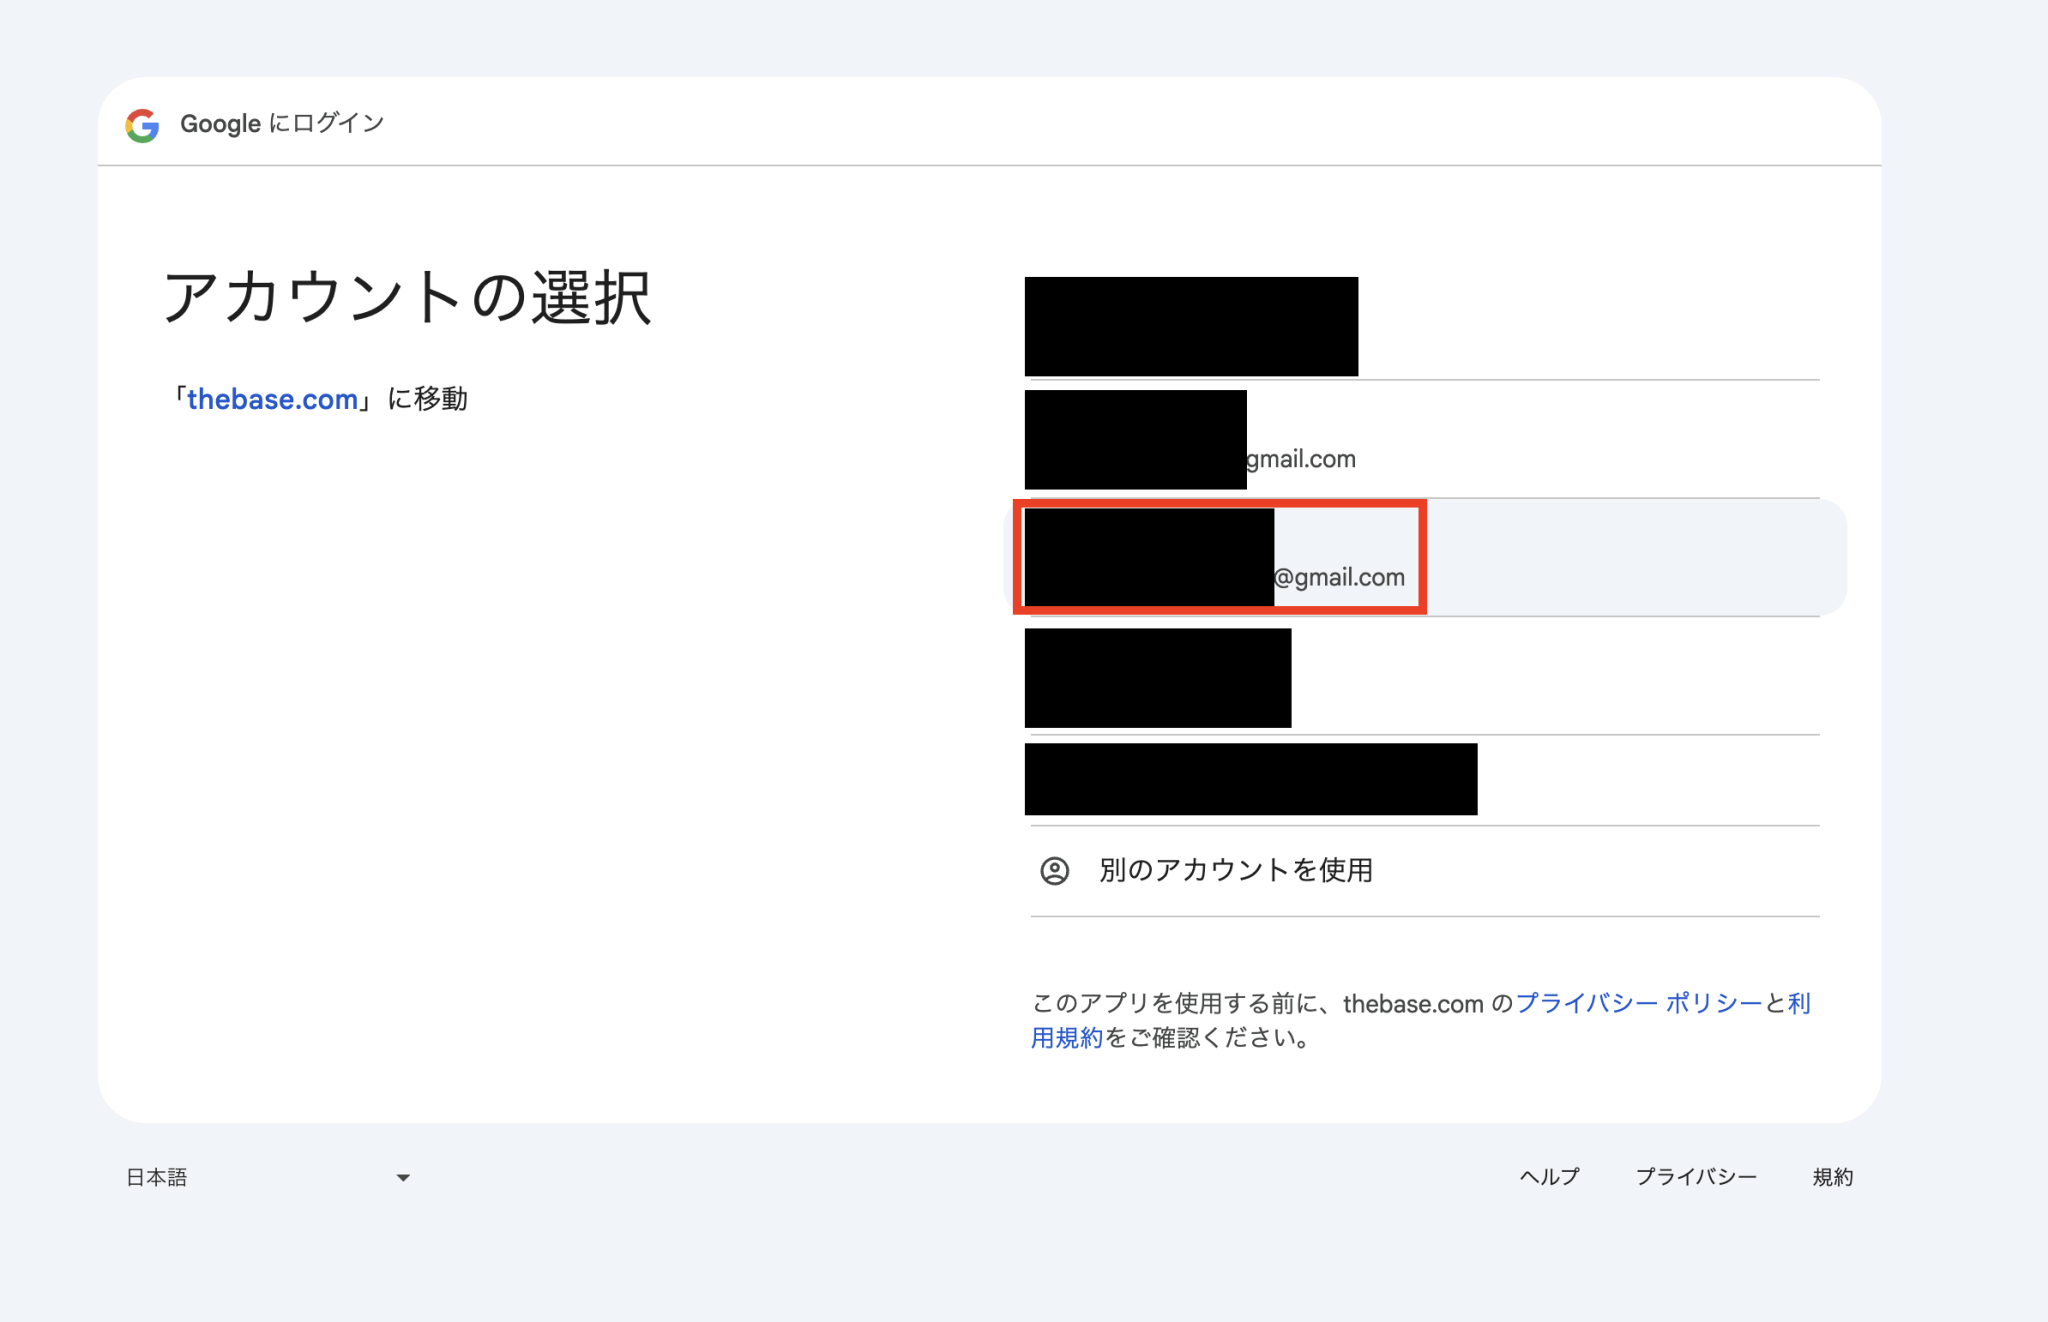The height and width of the screenshot is (1322, 2048).
Task: Click the アカウントの選択 heading
Action: [x=407, y=298]
